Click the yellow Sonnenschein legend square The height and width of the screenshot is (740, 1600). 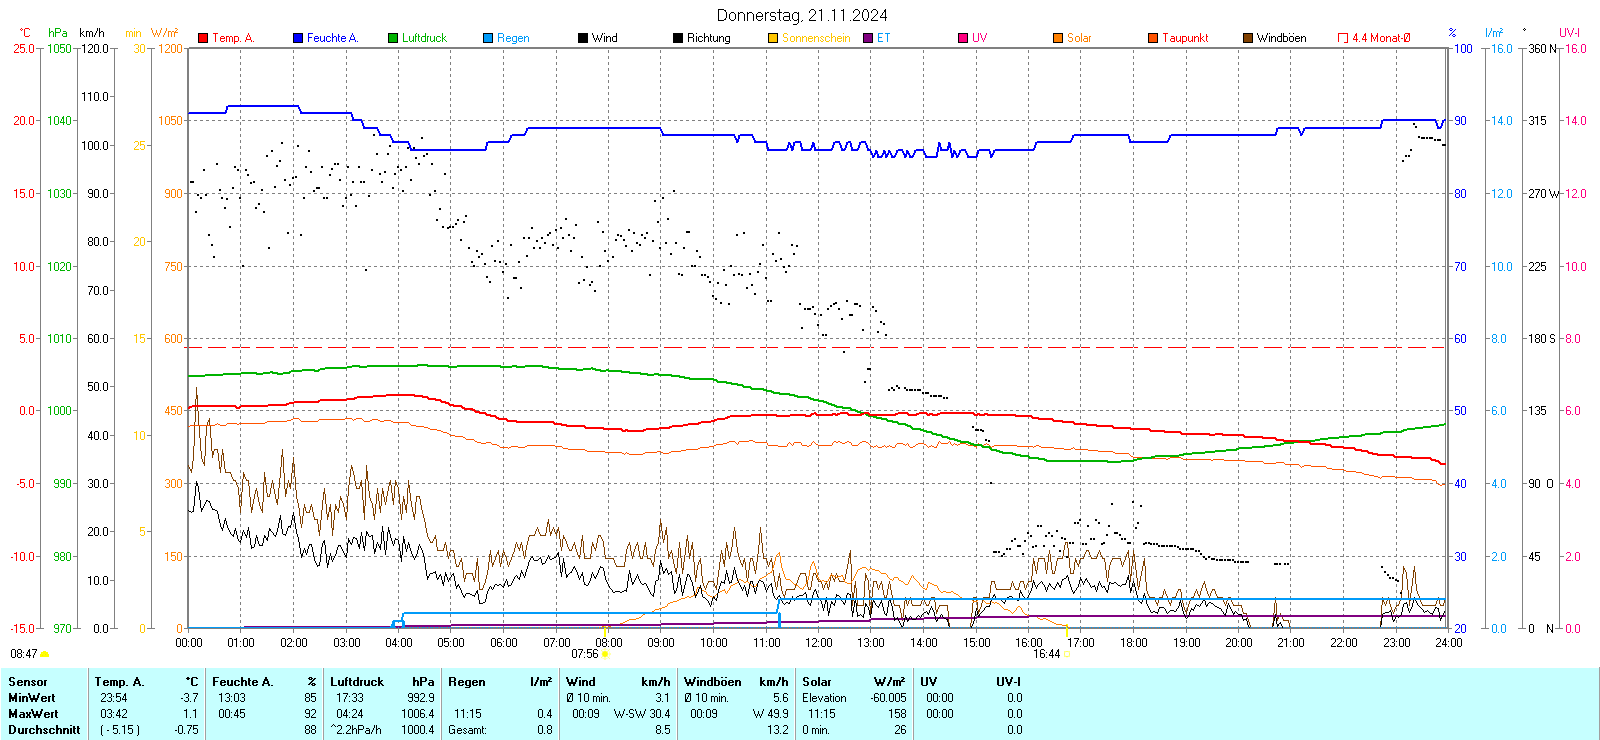(773, 38)
